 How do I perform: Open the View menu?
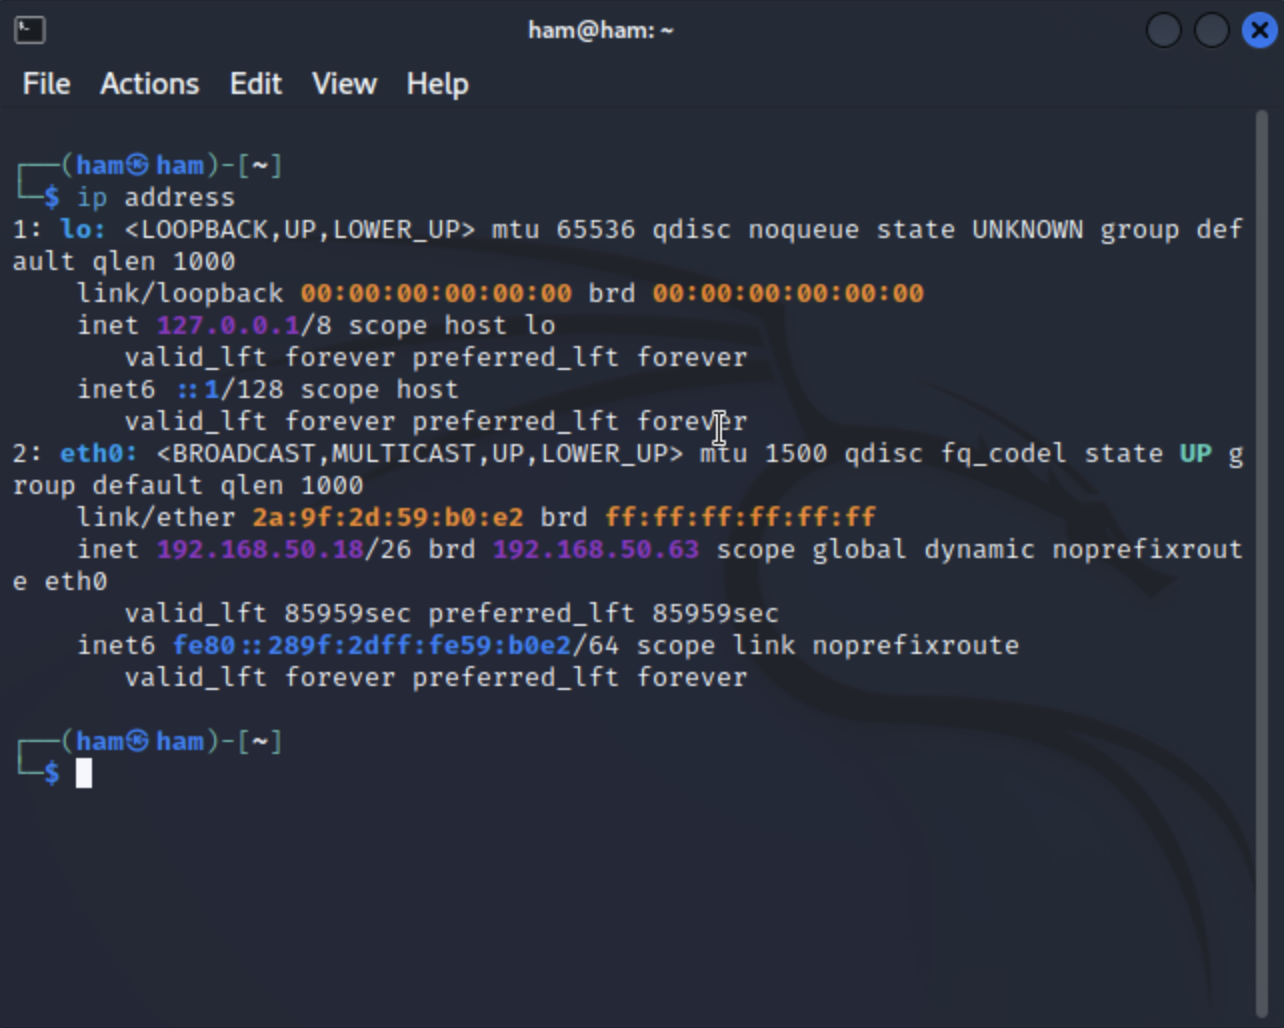tap(343, 84)
